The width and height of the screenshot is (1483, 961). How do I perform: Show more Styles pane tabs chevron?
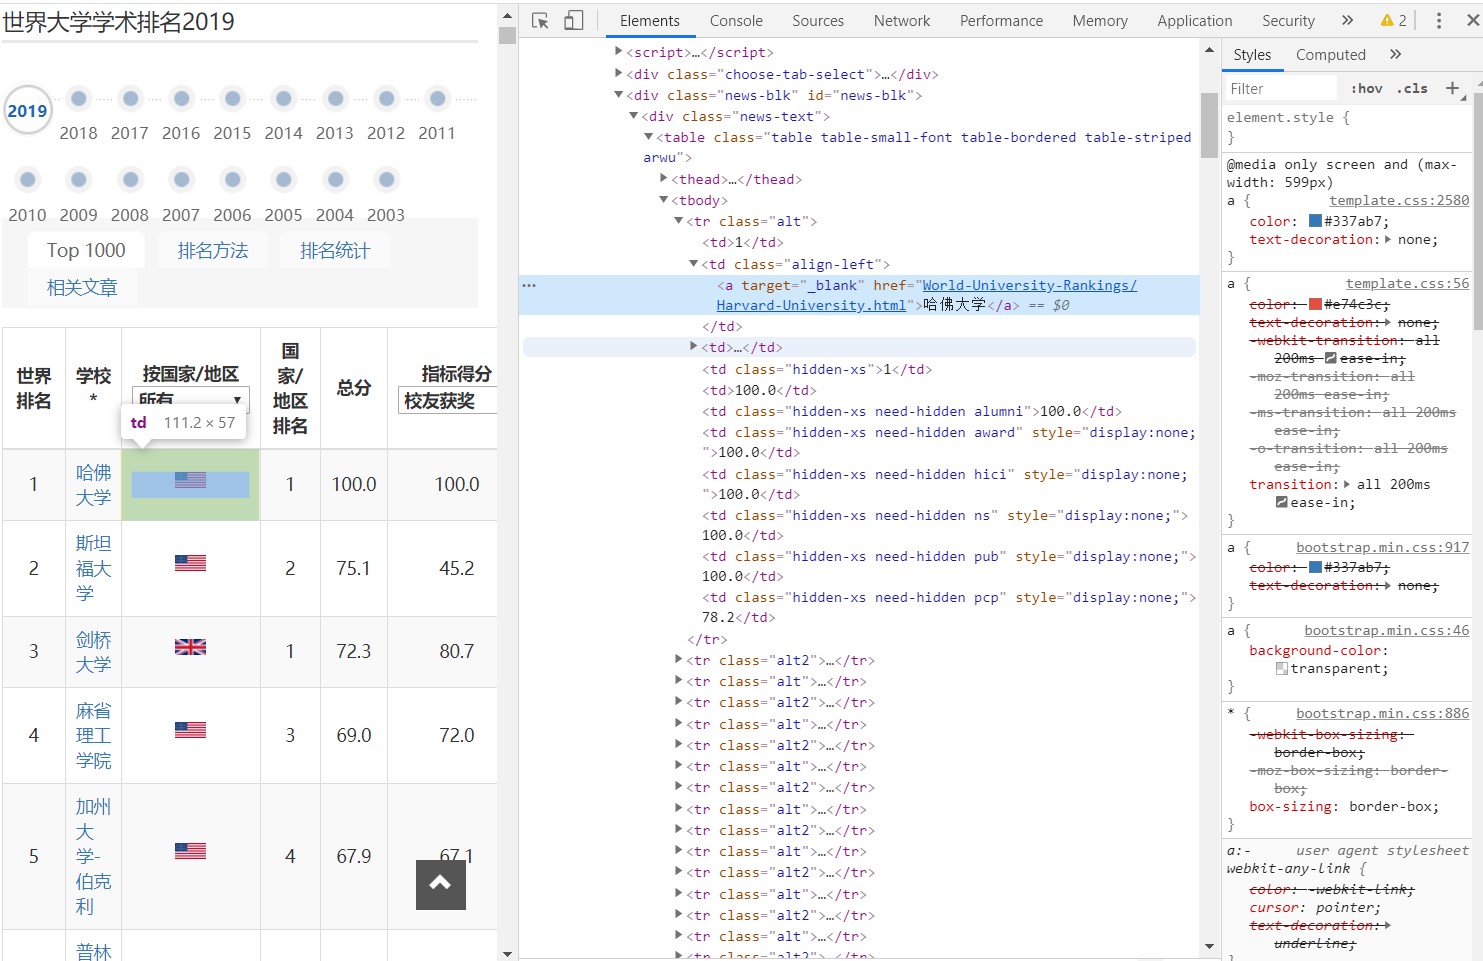click(x=1395, y=54)
